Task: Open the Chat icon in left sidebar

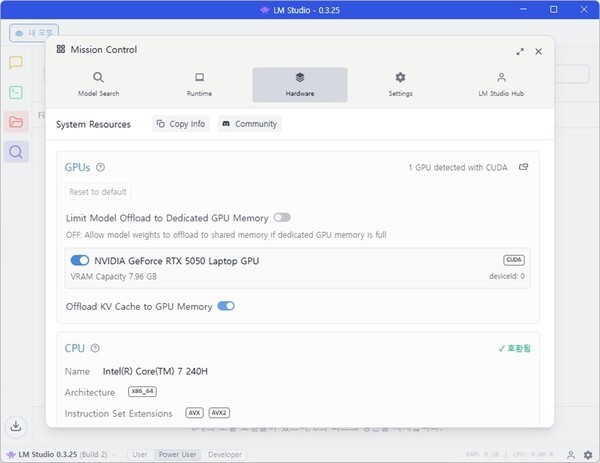Action: pos(16,63)
